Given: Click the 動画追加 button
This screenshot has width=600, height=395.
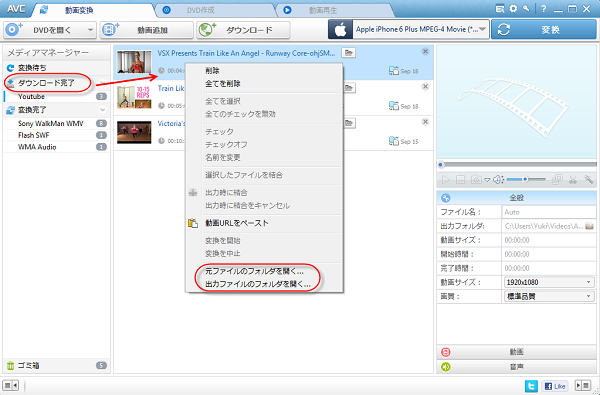Looking at the screenshot, I should [x=147, y=30].
